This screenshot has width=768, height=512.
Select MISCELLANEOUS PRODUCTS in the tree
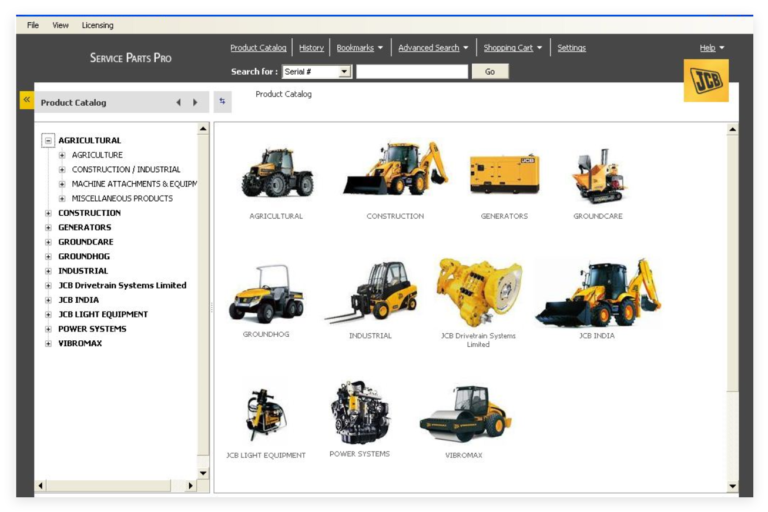122,198
